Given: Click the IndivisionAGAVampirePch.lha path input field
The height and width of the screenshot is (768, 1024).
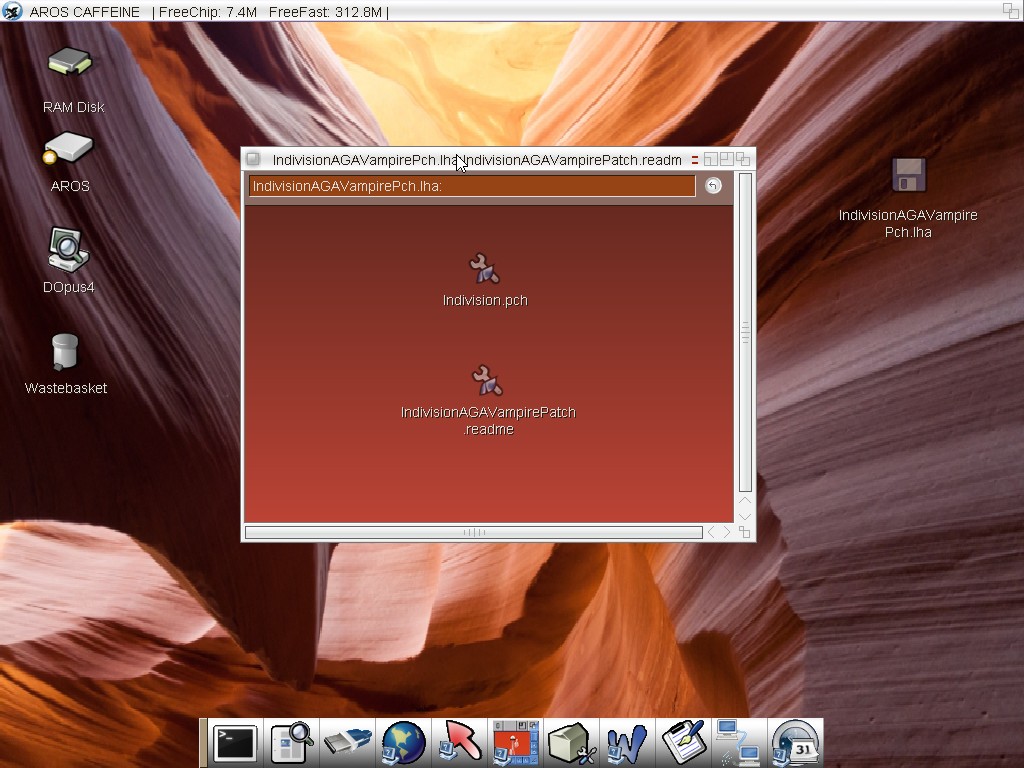Looking at the screenshot, I should 471,186.
